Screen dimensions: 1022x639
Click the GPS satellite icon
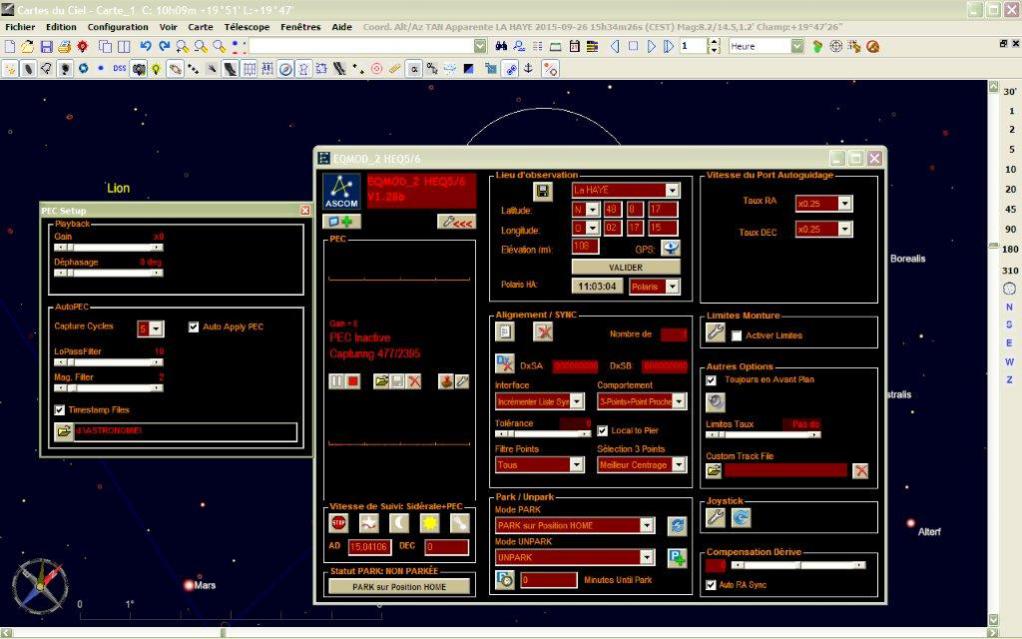coord(670,248)
